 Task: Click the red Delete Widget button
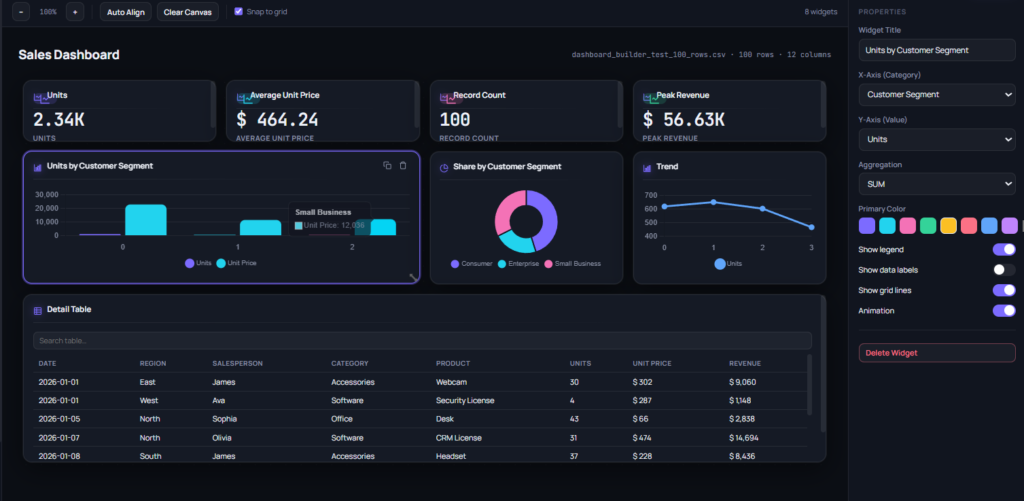tap(936, 353)
